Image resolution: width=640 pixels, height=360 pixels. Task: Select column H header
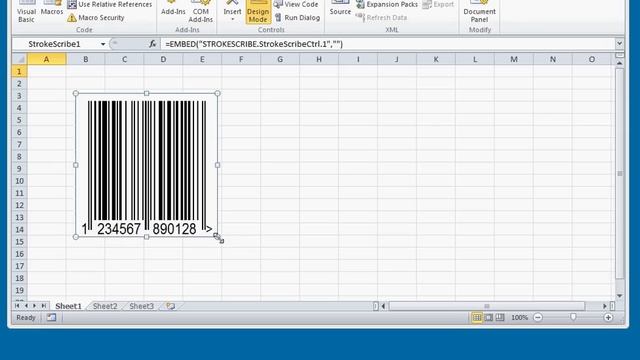(x=319, y=60)
